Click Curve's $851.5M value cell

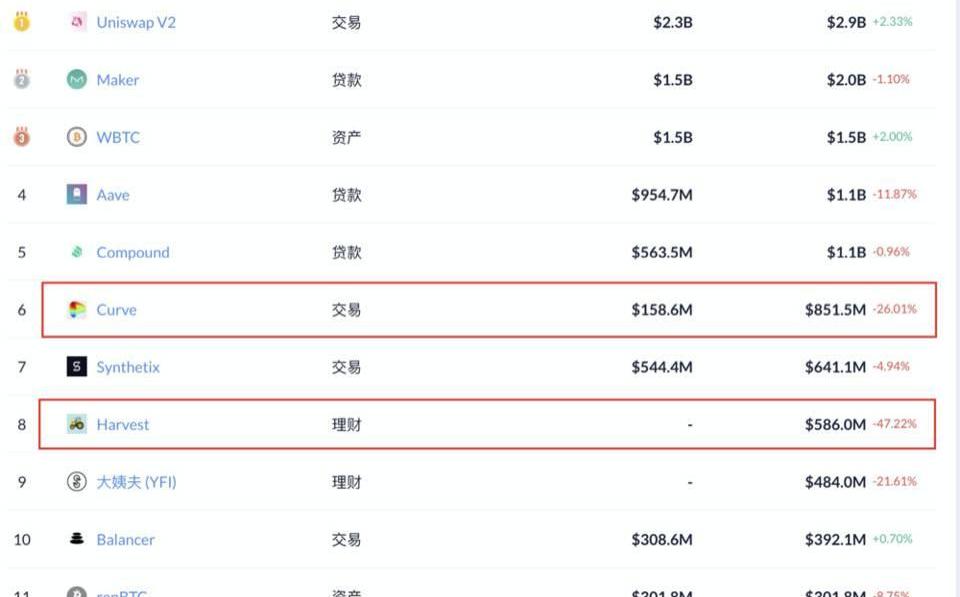point(835,310)
